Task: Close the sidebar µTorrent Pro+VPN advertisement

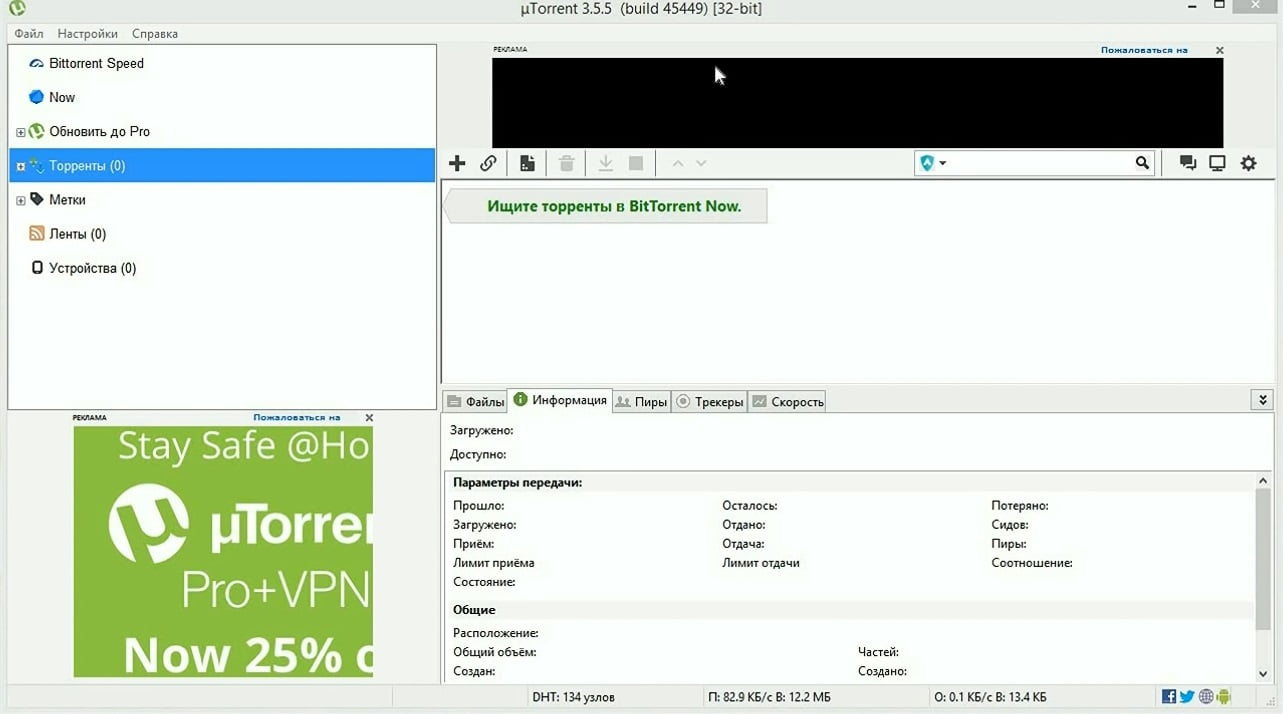Action: (x=369, y=418)
